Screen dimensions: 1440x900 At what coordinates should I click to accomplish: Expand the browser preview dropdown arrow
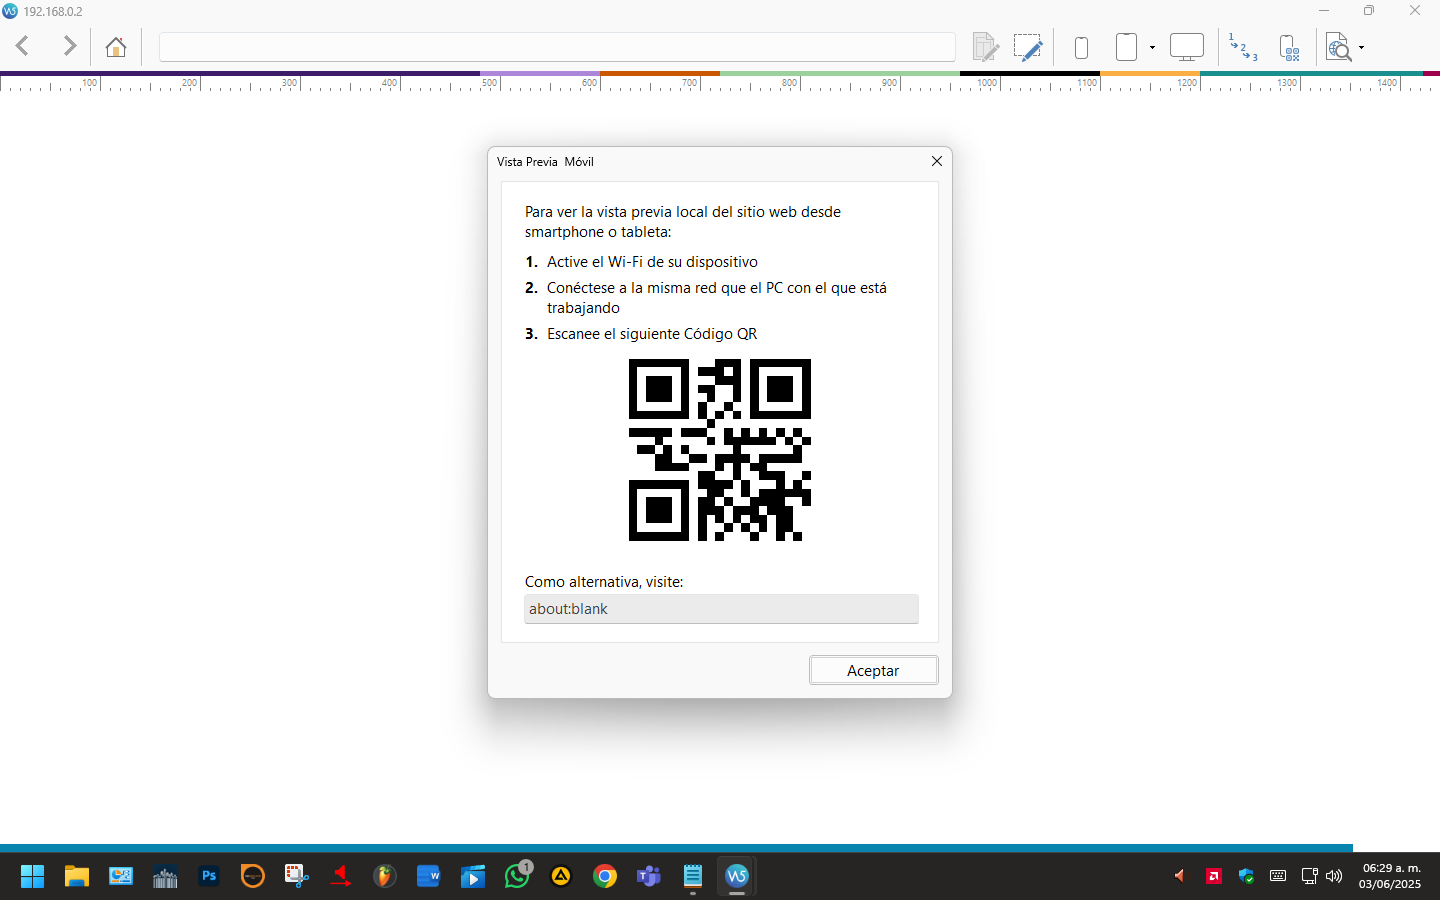pyautogui.click(x=1361, y=48)
